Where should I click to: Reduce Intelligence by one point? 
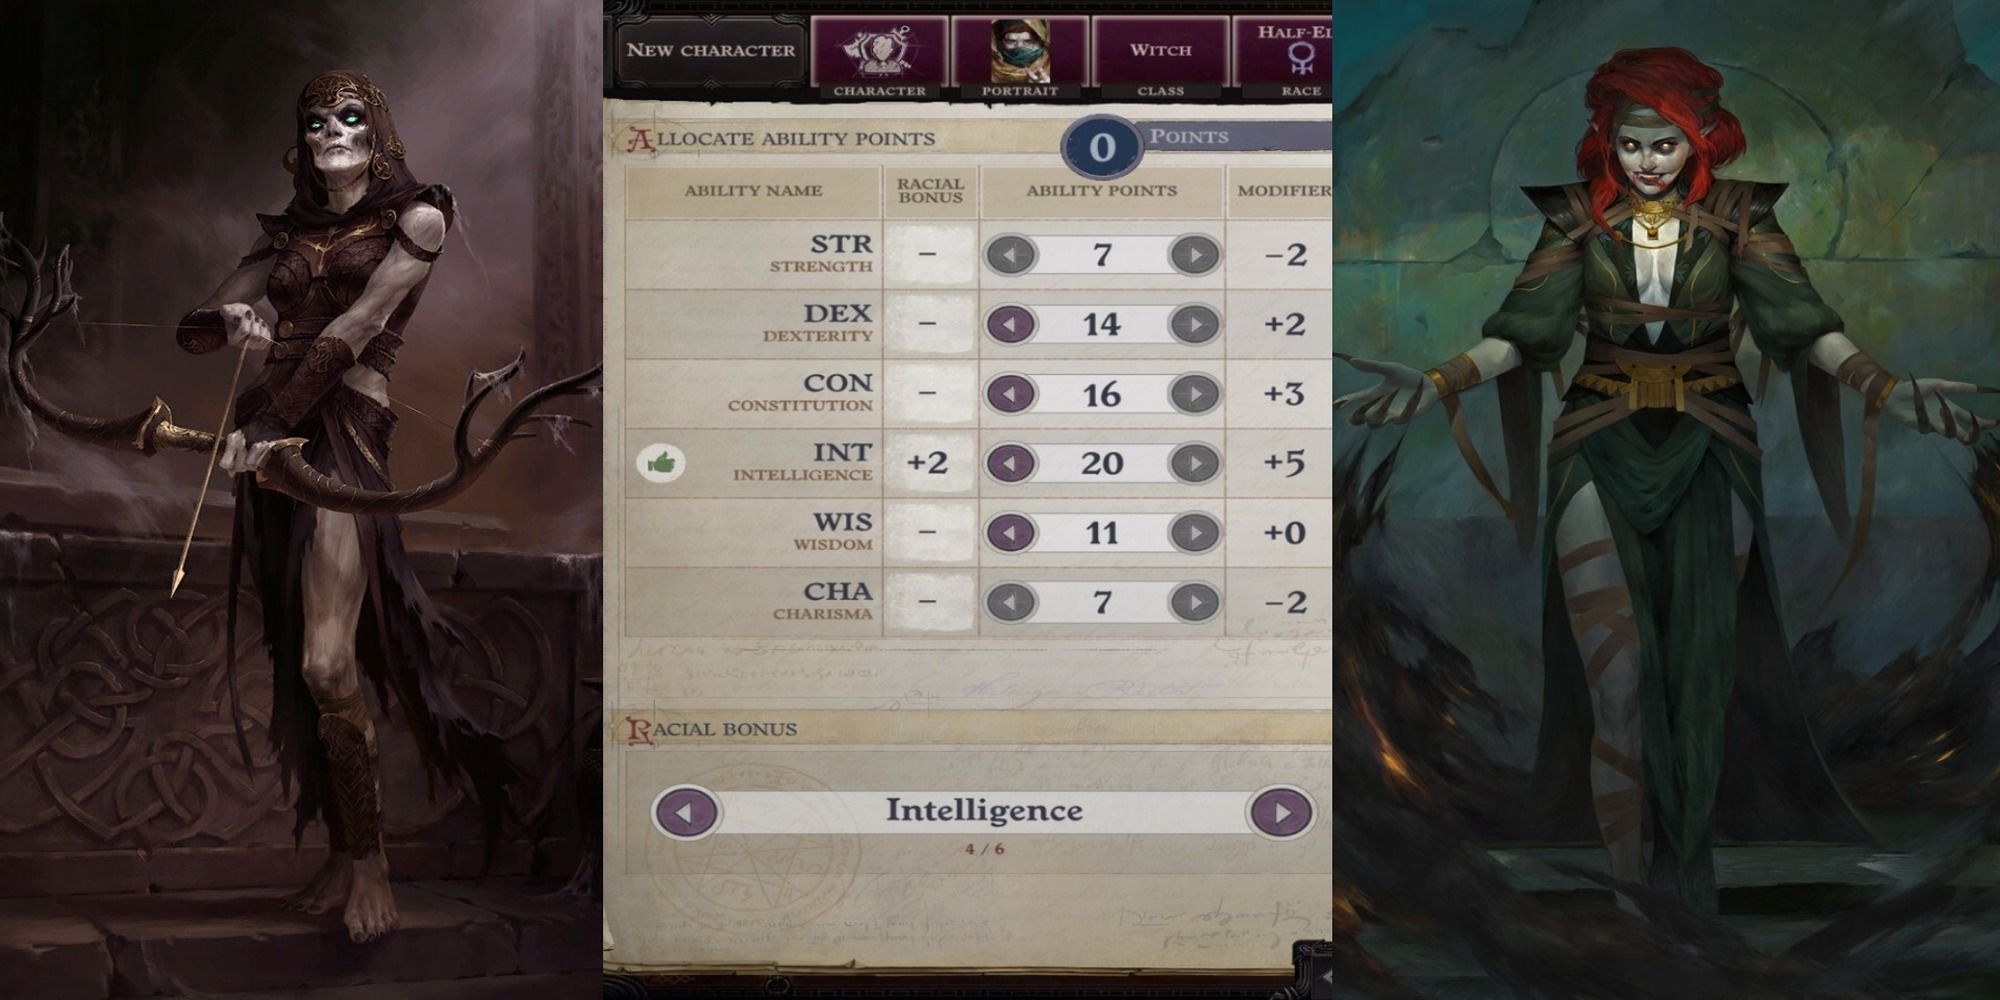(1011, 463)
